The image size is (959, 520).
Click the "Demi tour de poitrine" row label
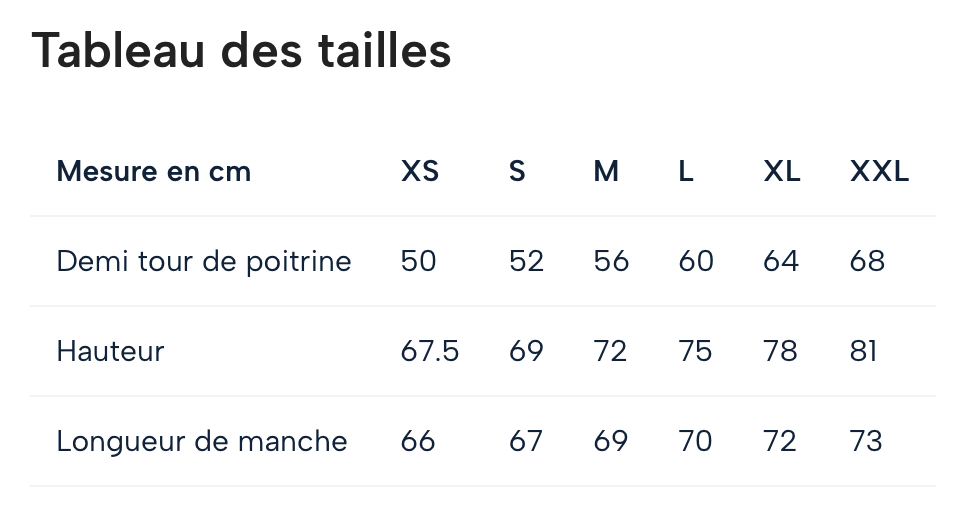point(204,262)
